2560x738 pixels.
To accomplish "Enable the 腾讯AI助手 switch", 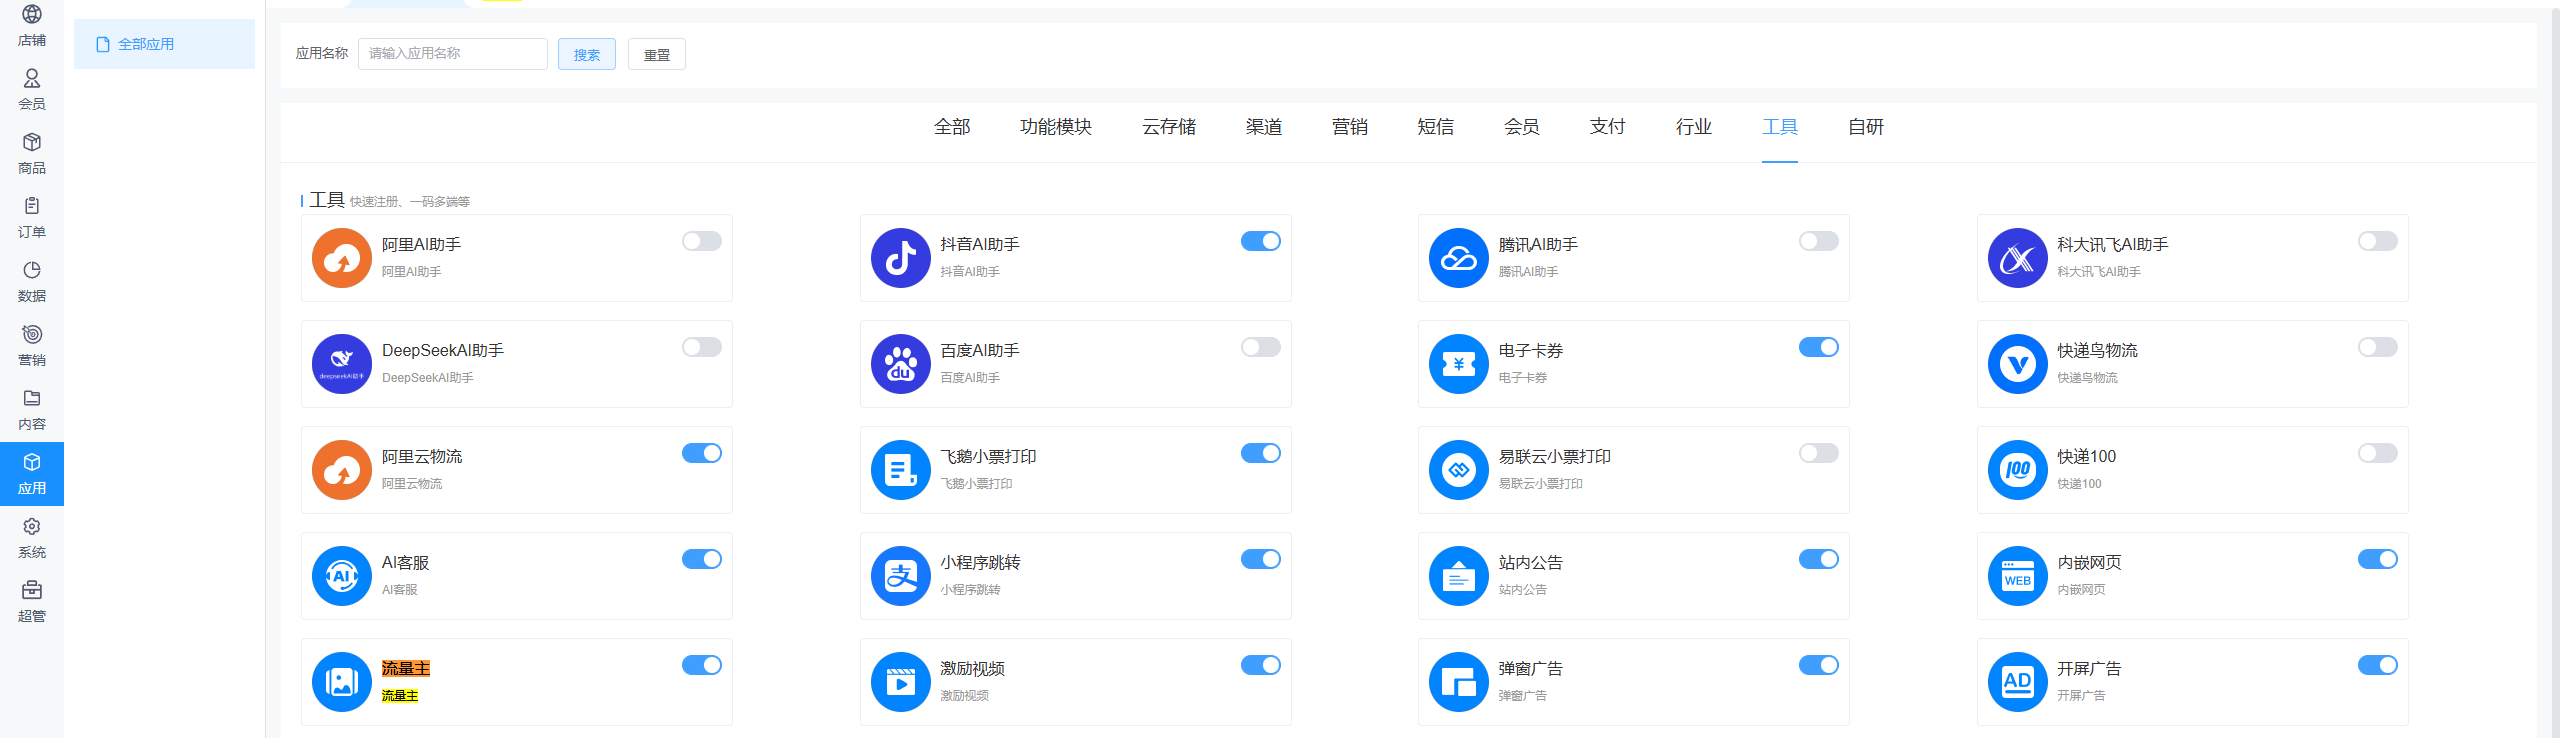I will pos(1819,241).
